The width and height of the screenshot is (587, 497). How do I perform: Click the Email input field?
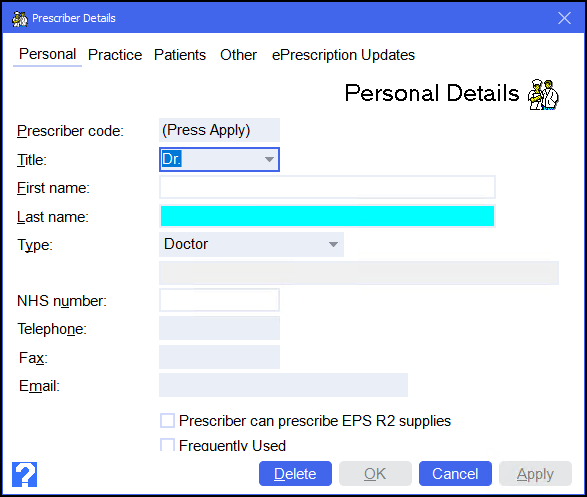click(283, 385)
